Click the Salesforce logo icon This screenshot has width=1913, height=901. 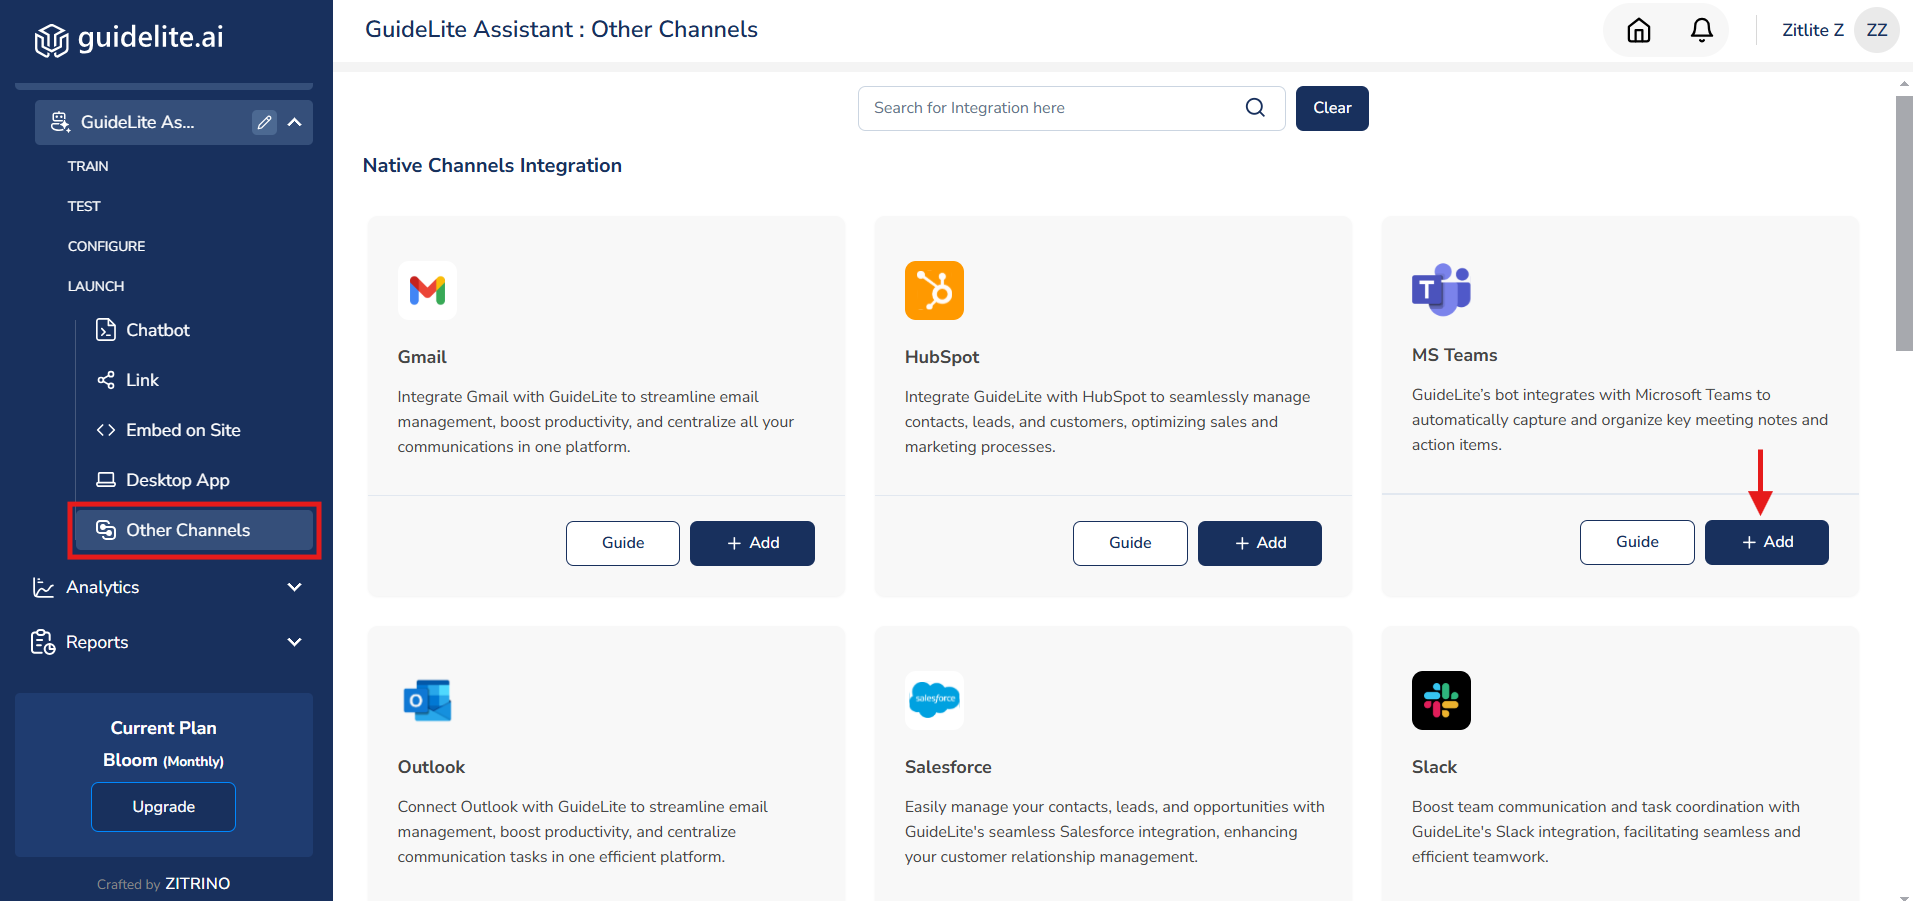934,699
